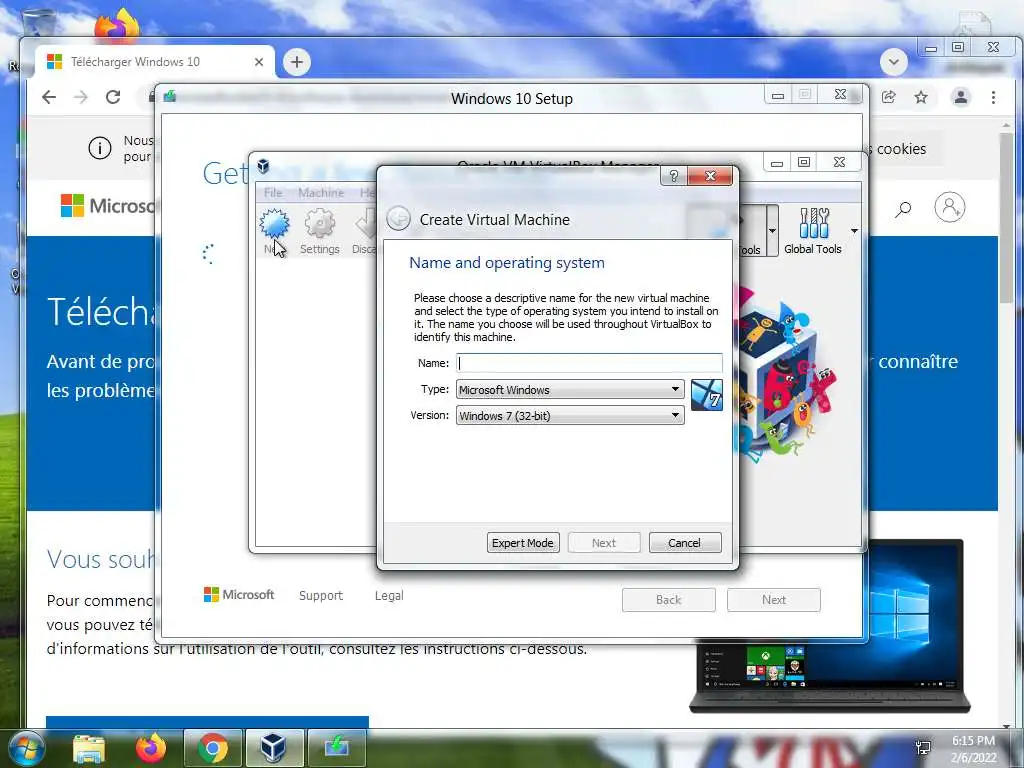Click the Microsoft logo on the webpage
Screen dimensions: 1024x768
point(108,206)
